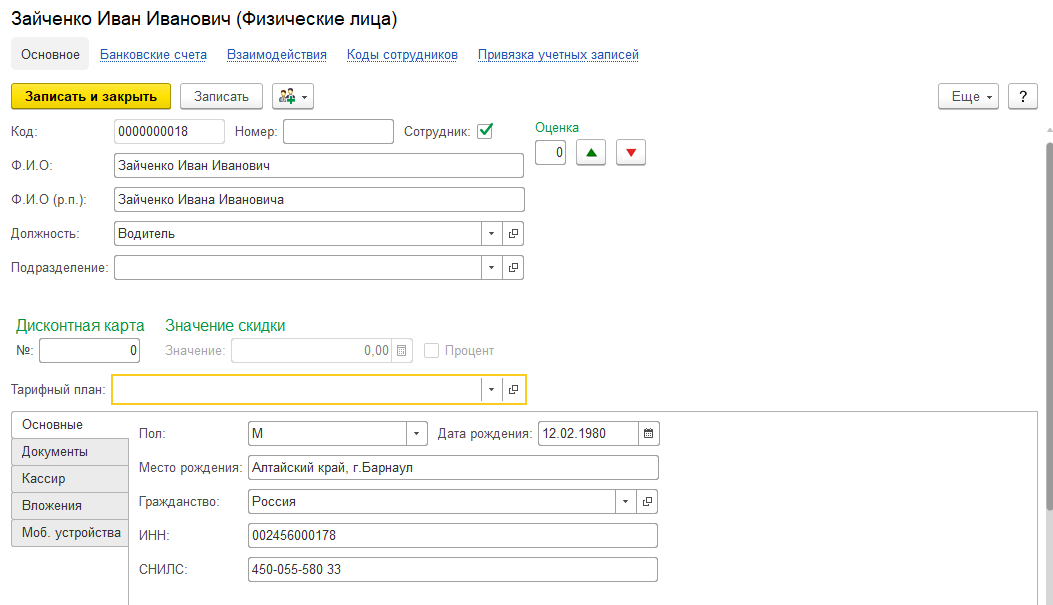The width and height of the screenshot is (1053, 605).
Task: Click the Записать и закрыть button
Action: click(x=91, y=96)
